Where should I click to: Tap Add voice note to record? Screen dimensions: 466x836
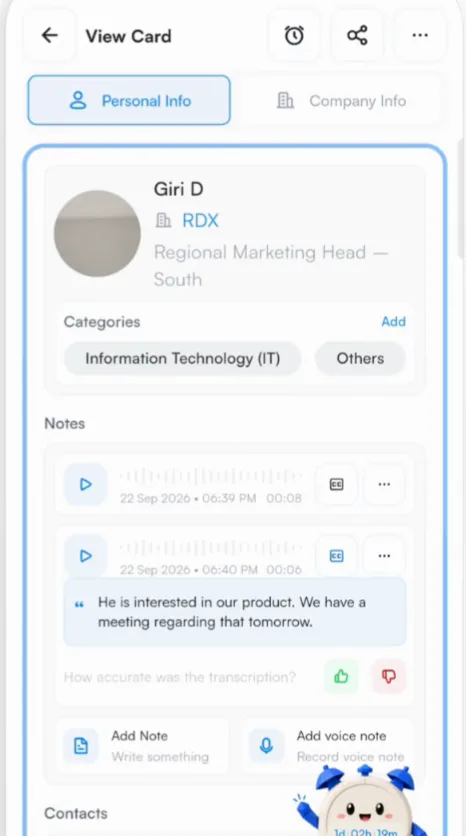click(x=328, y=745)
